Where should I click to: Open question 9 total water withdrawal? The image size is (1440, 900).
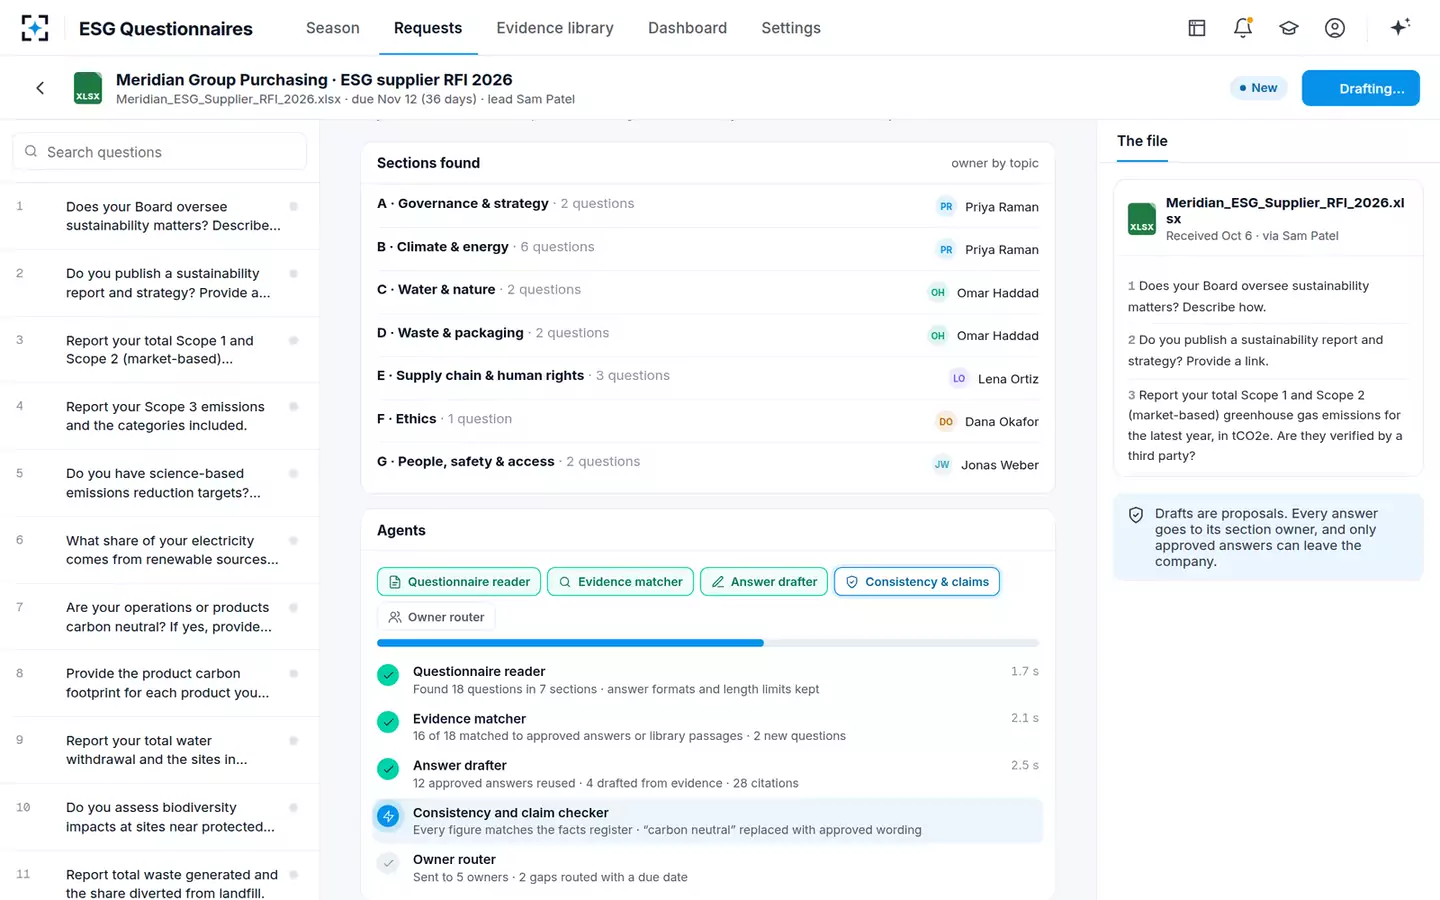pyautogui.click(x=160, y=750)
